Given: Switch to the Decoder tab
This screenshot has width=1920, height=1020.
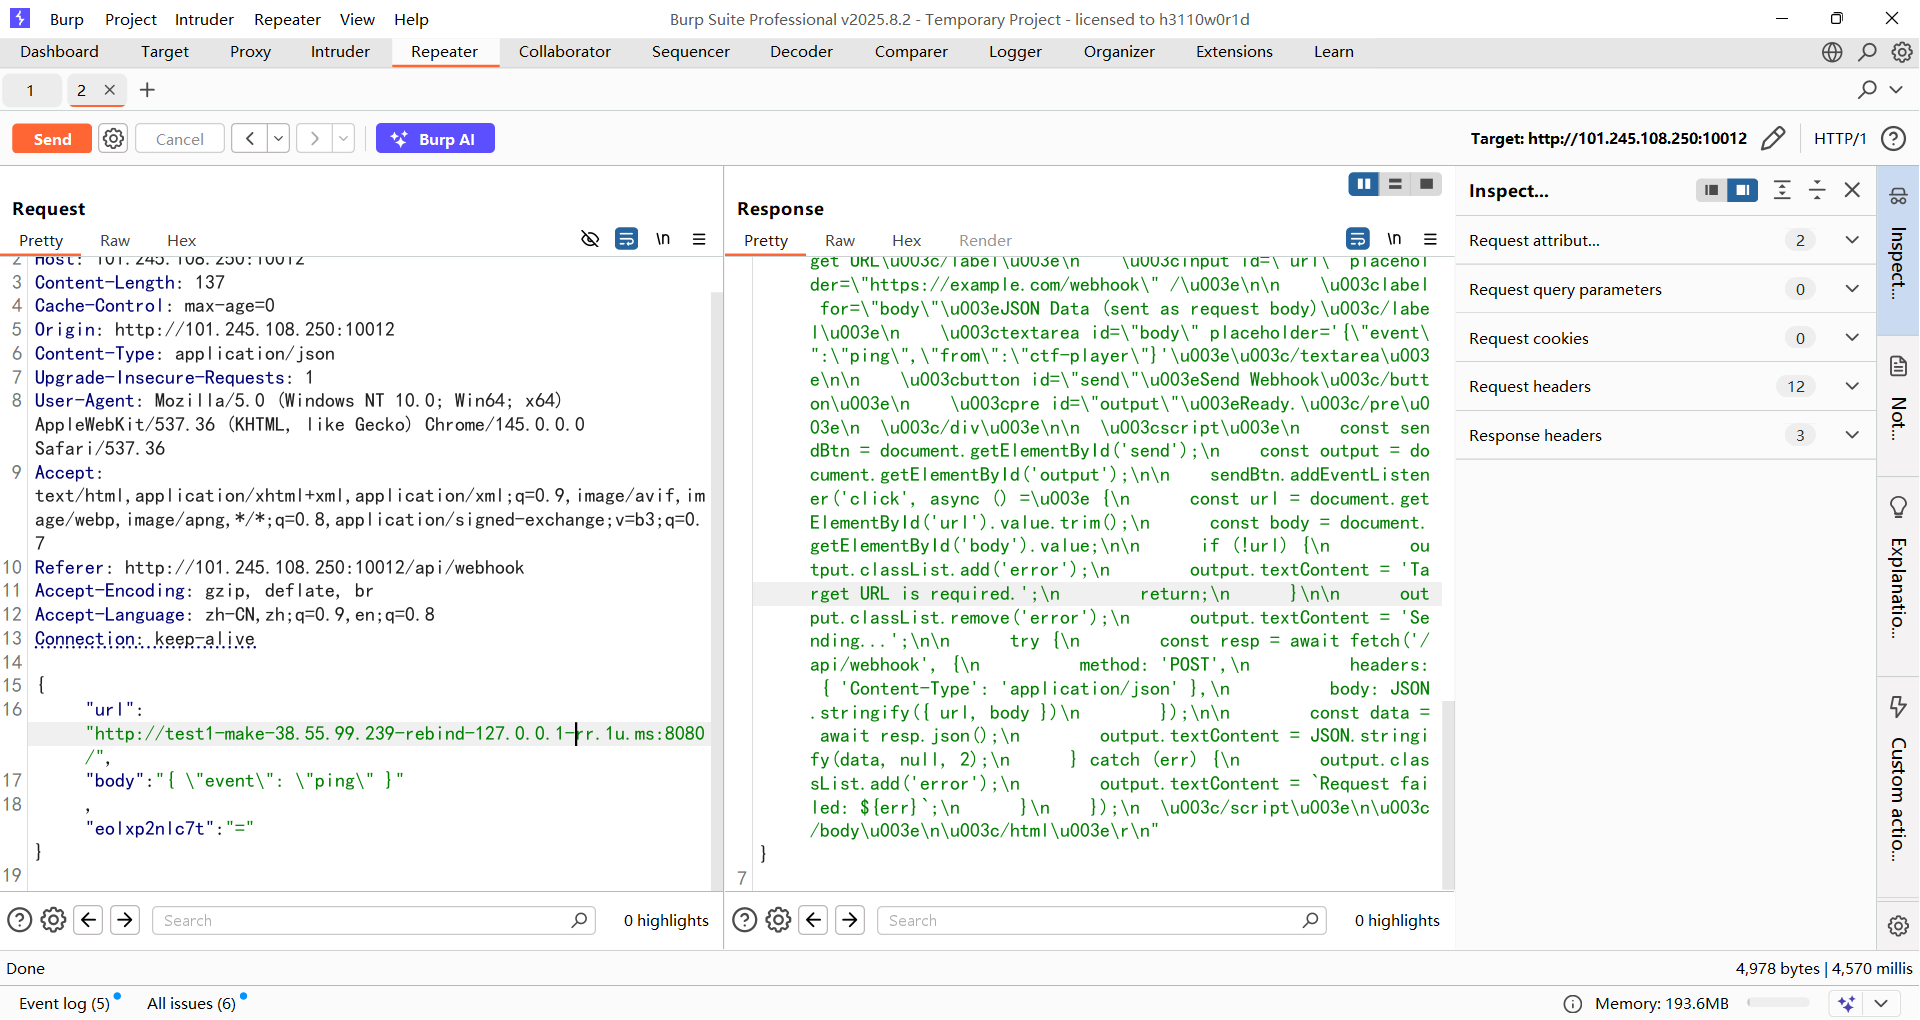Looking at the screenshot, I should 801,52.
